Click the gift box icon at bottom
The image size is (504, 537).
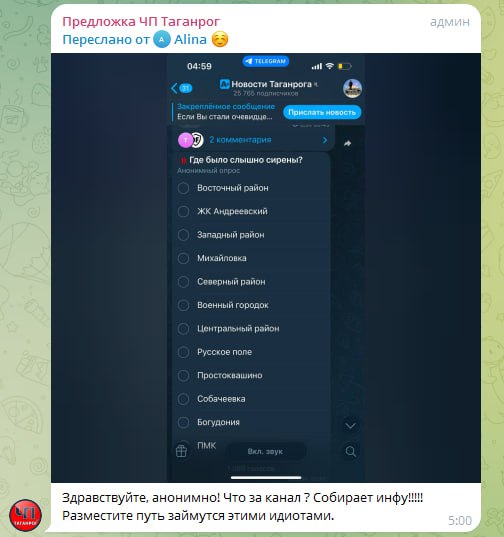pyautogui.click(x=181, y=451)
